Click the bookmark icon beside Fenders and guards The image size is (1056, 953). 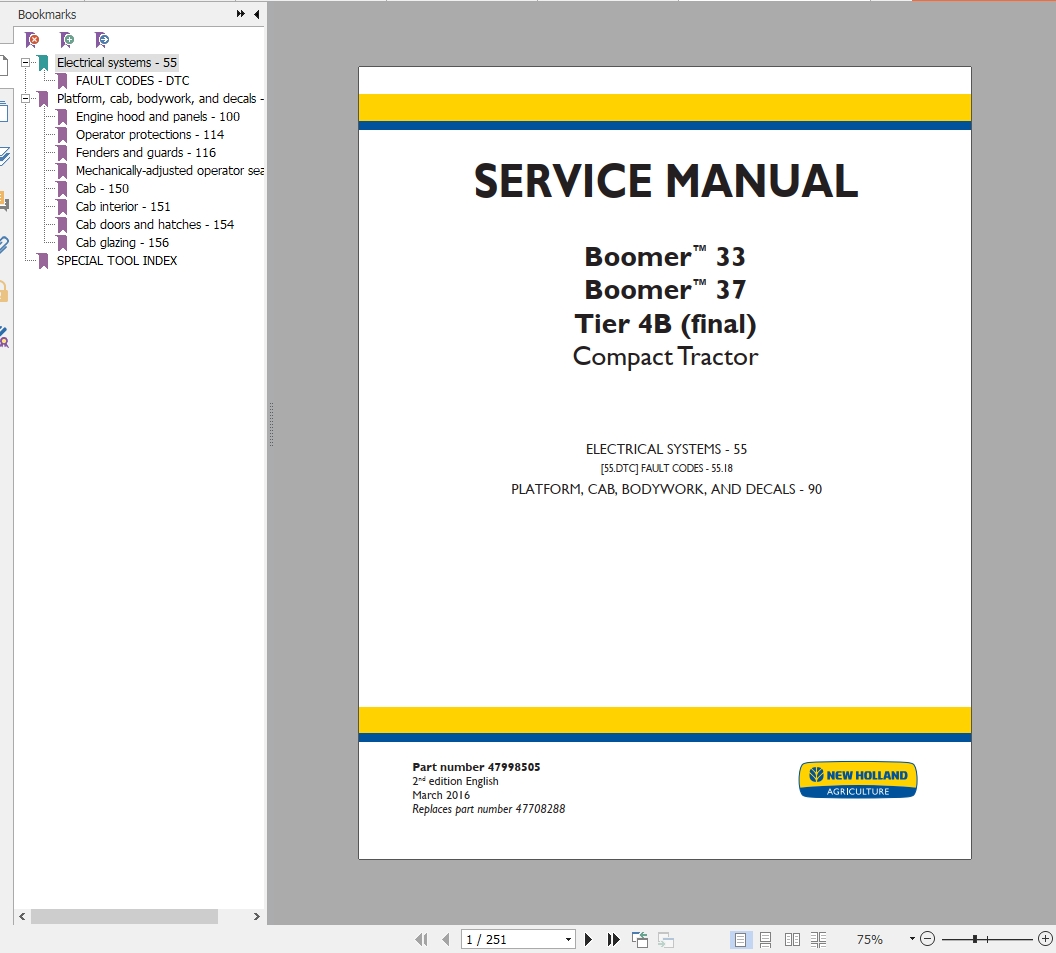point(62,153)
